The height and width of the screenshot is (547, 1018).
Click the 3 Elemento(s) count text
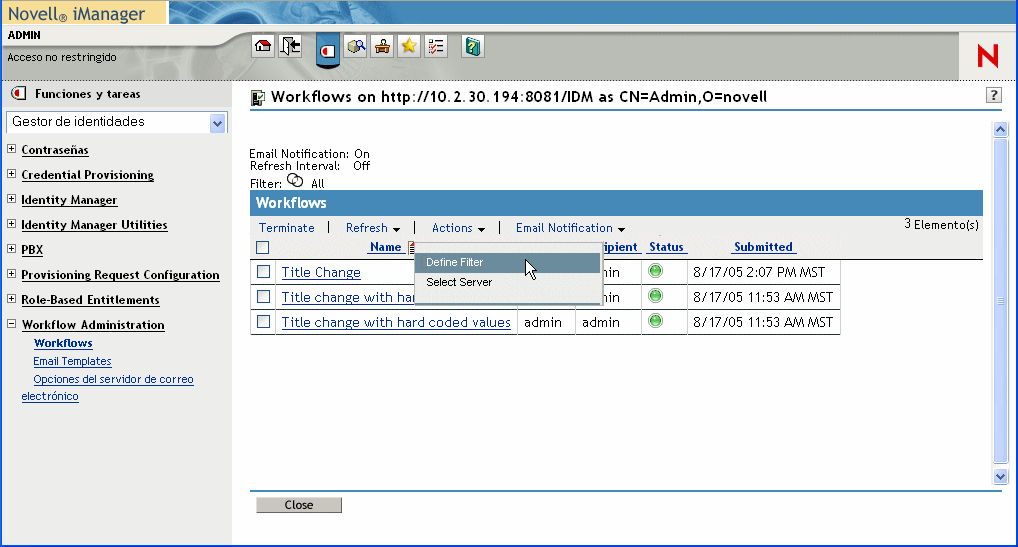pos(941,225)
